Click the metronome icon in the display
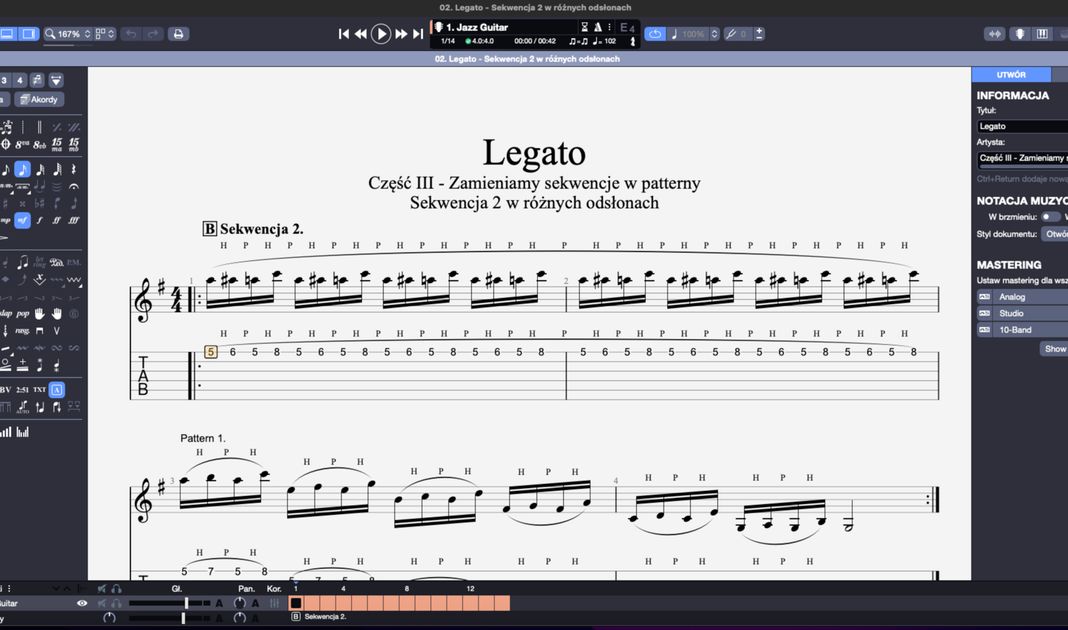The width and height of the screenshot is (1068, 630). [x=598, y=27]
